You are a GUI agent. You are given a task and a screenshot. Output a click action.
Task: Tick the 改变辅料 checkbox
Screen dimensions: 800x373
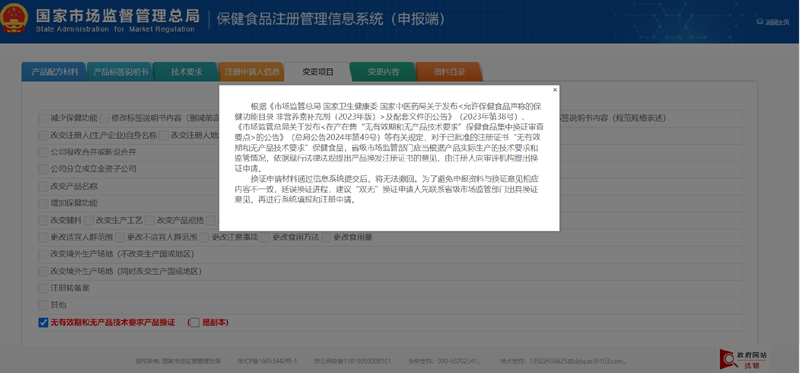click(x=43, y=220)
